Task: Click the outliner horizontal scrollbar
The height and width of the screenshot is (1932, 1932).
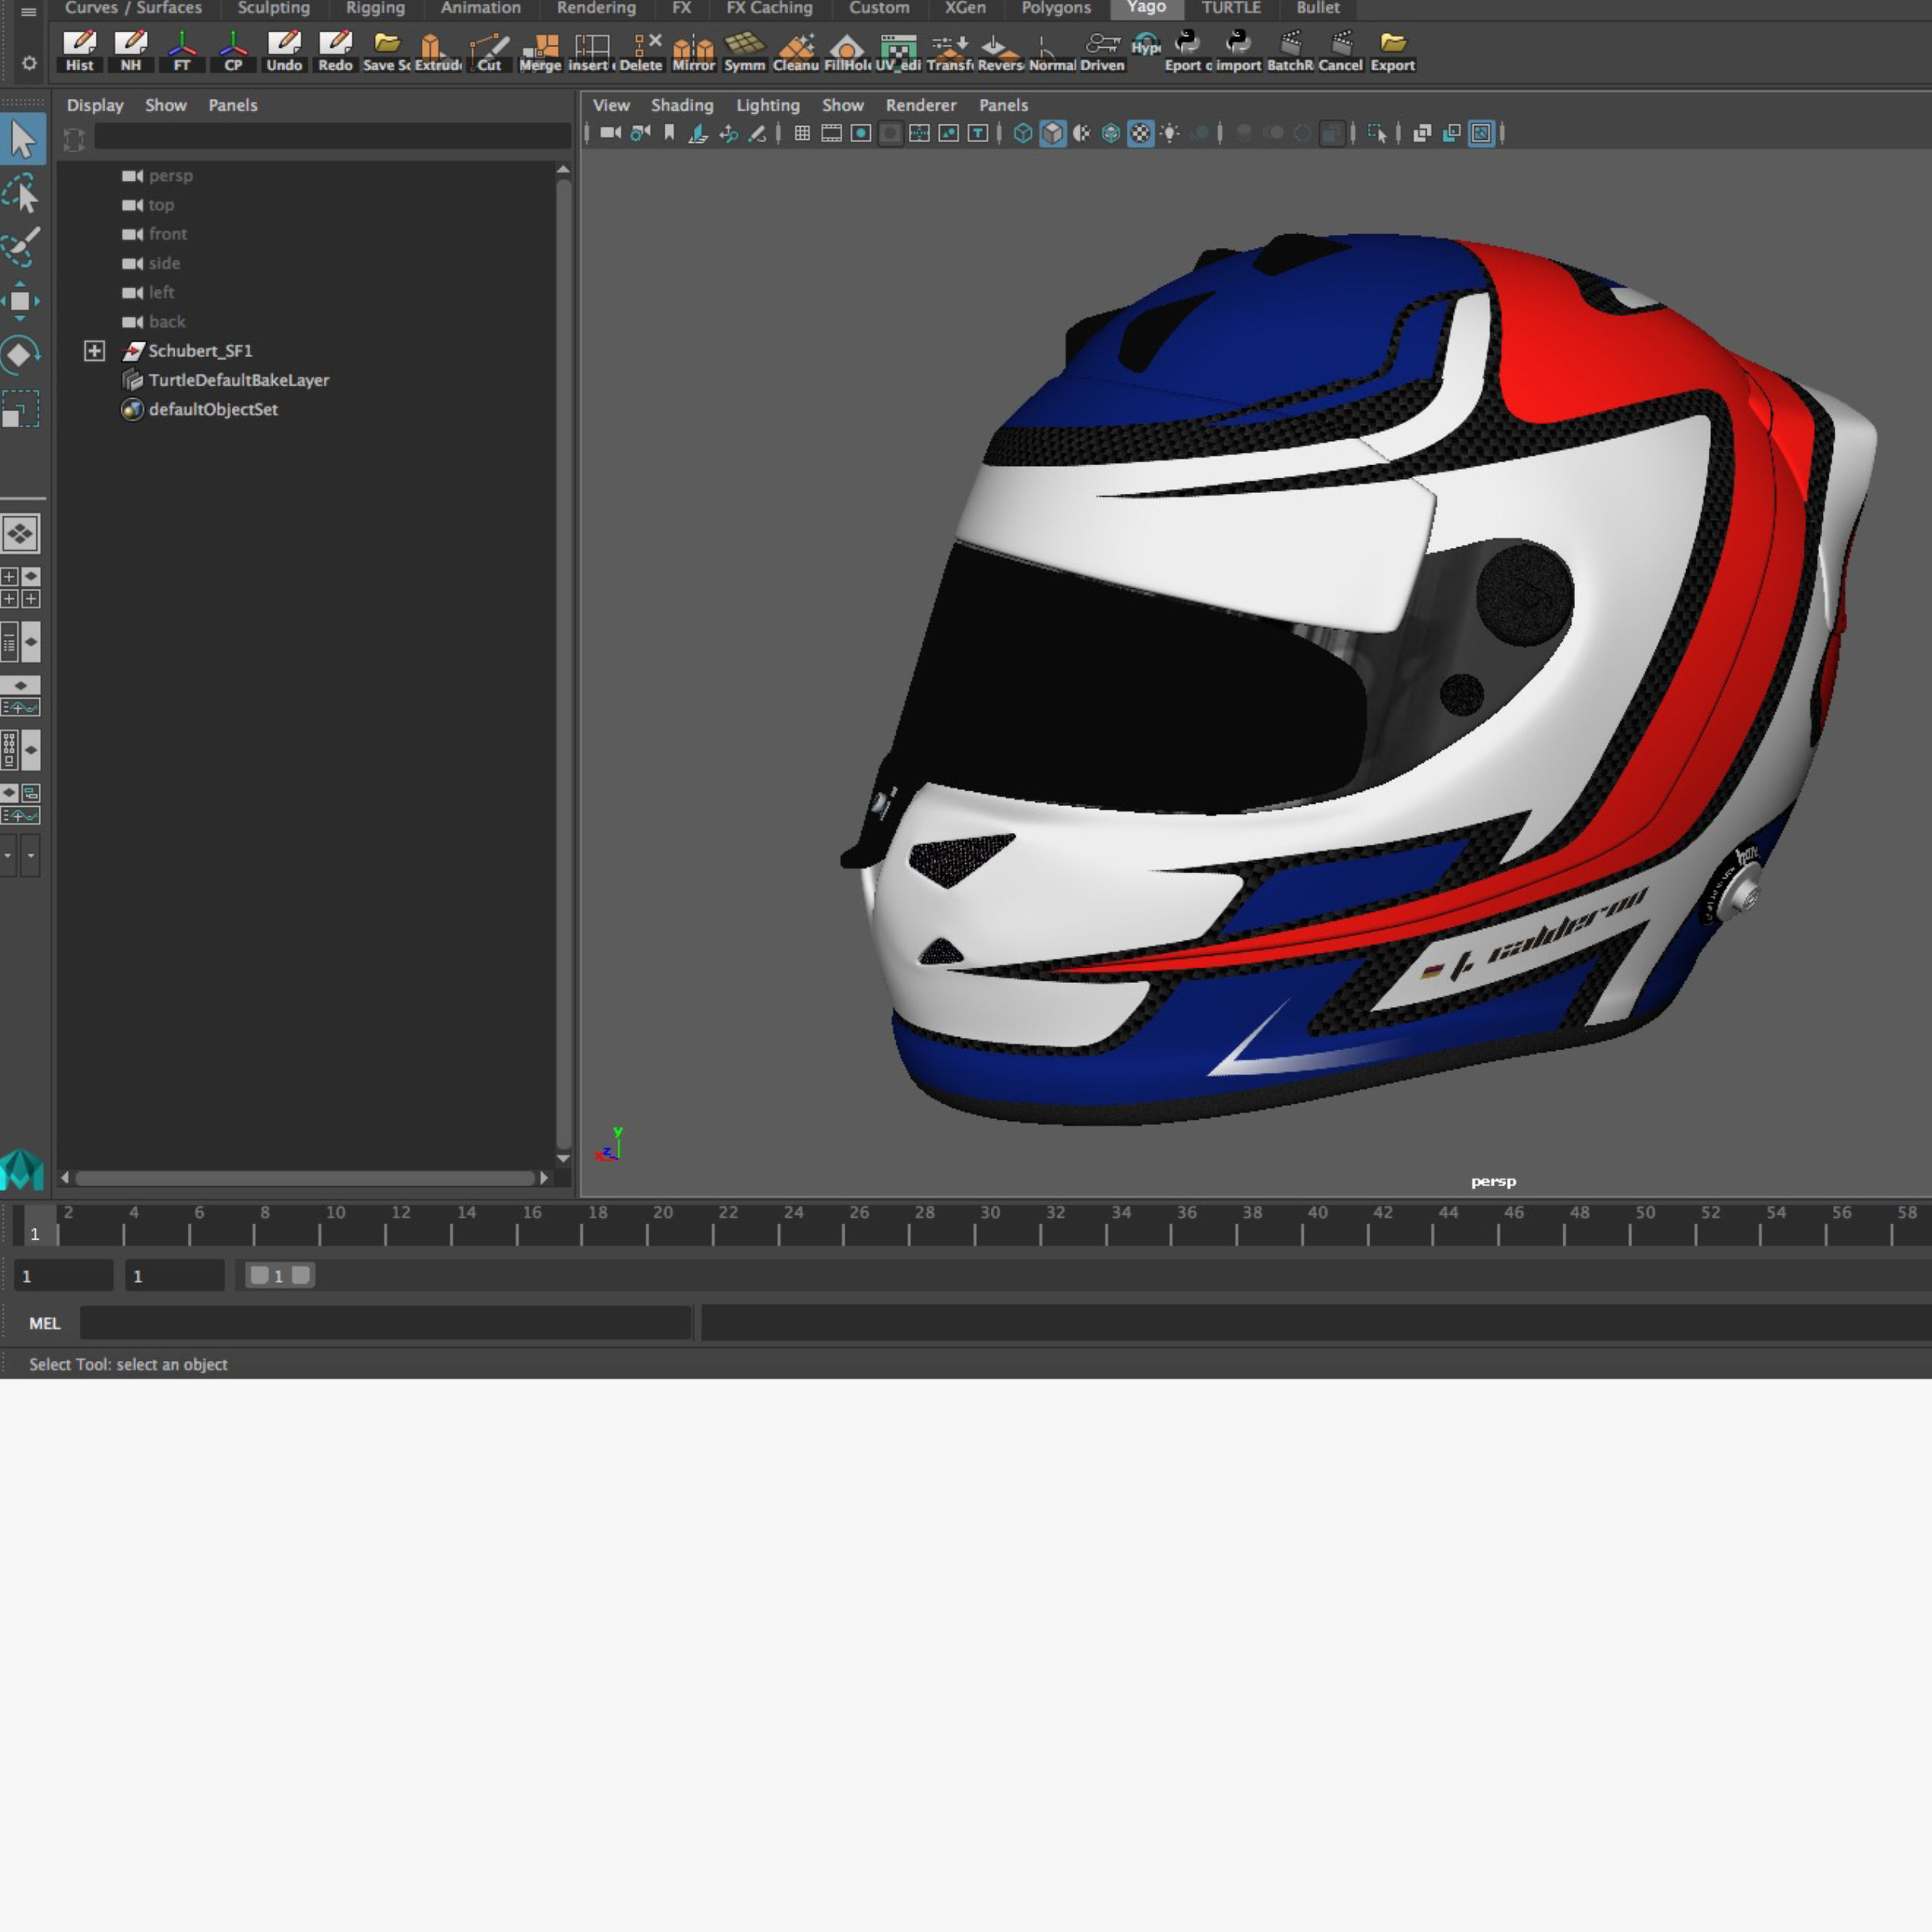Action: click(x=304, y=1178)
